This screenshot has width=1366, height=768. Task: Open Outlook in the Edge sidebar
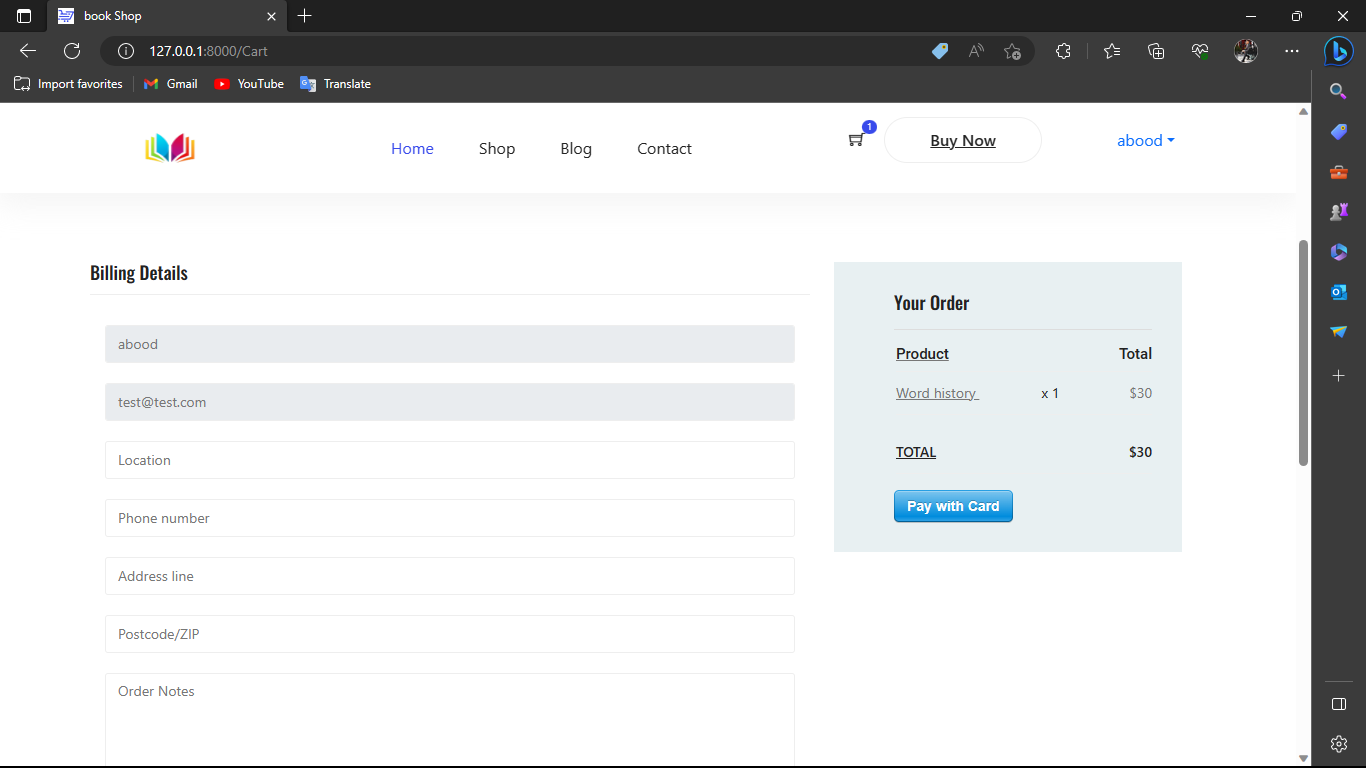(x=1338, y=292)
